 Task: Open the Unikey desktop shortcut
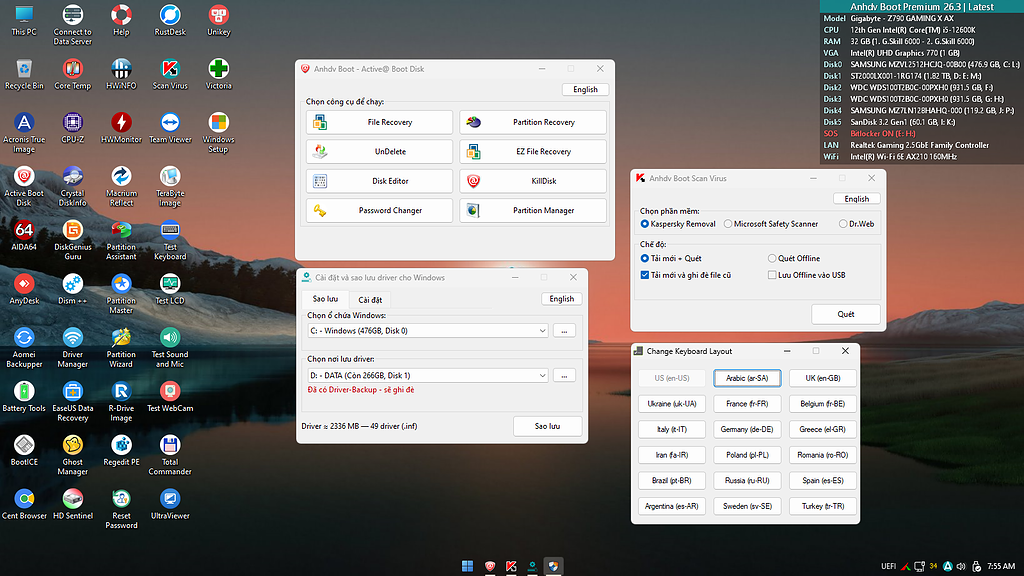coord(218,20)
